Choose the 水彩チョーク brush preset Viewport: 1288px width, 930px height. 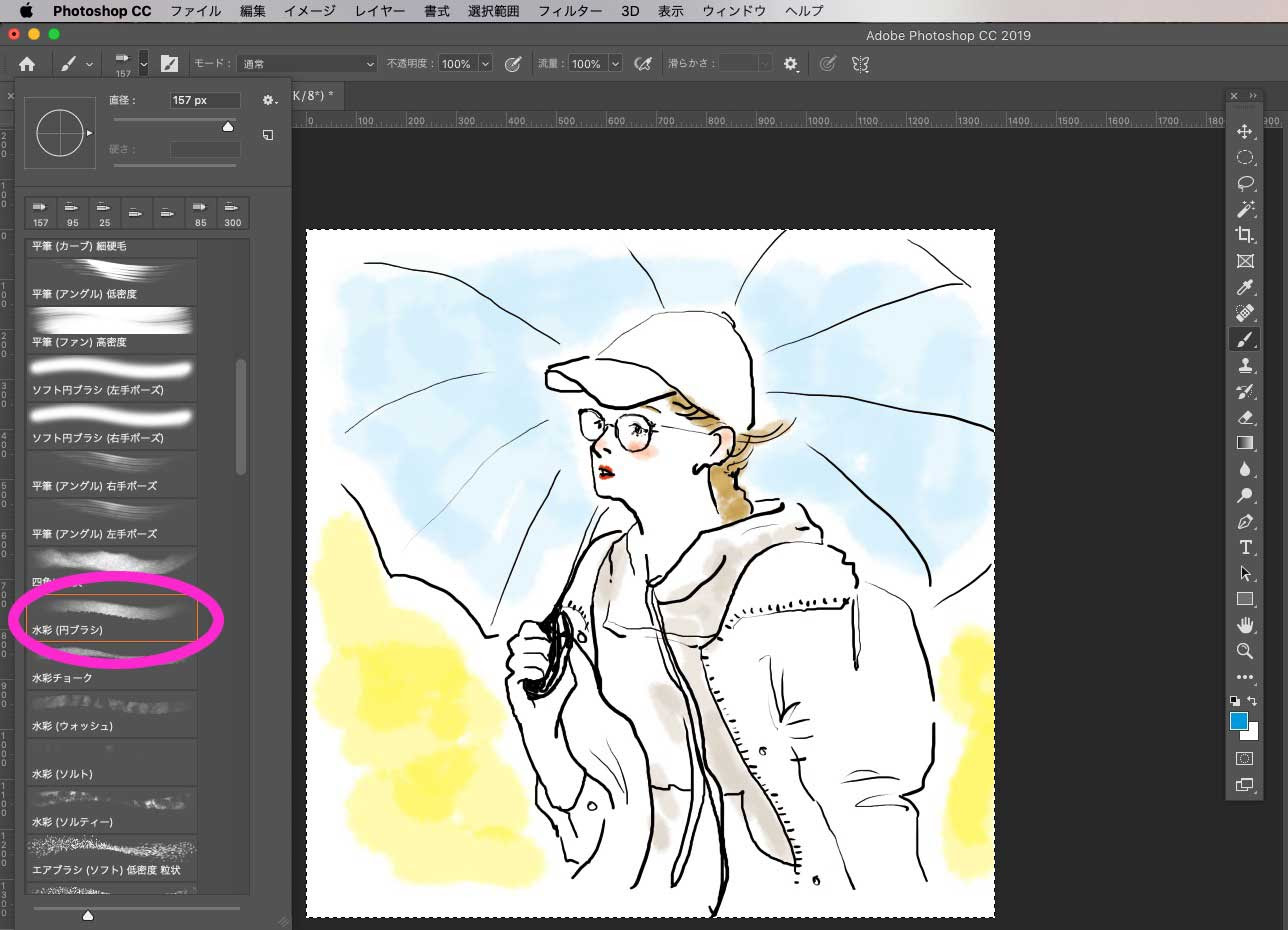coord(111,666)
